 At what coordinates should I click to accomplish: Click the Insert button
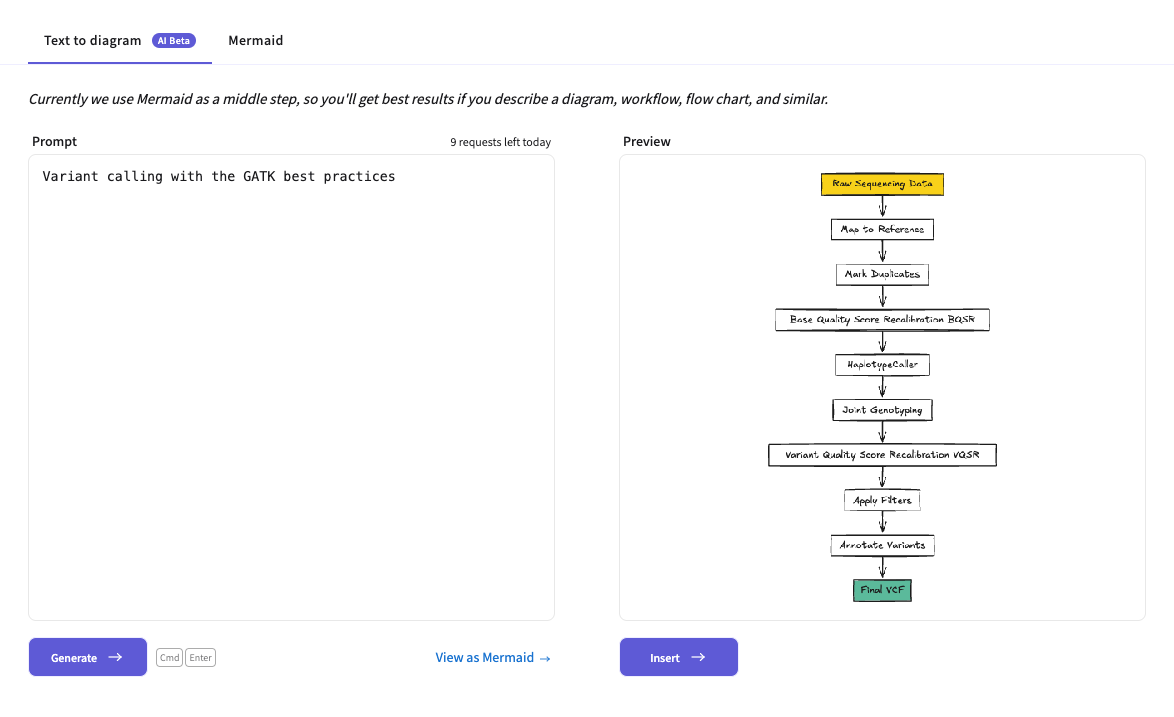pos(678,657)
